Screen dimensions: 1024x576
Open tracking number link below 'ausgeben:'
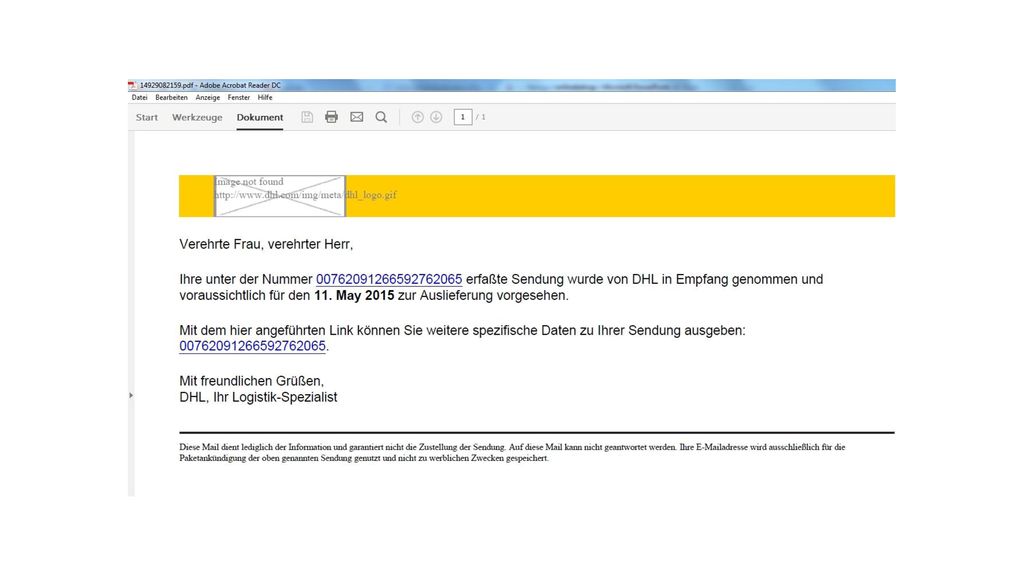pyautogui.click(x=252, y=346)
